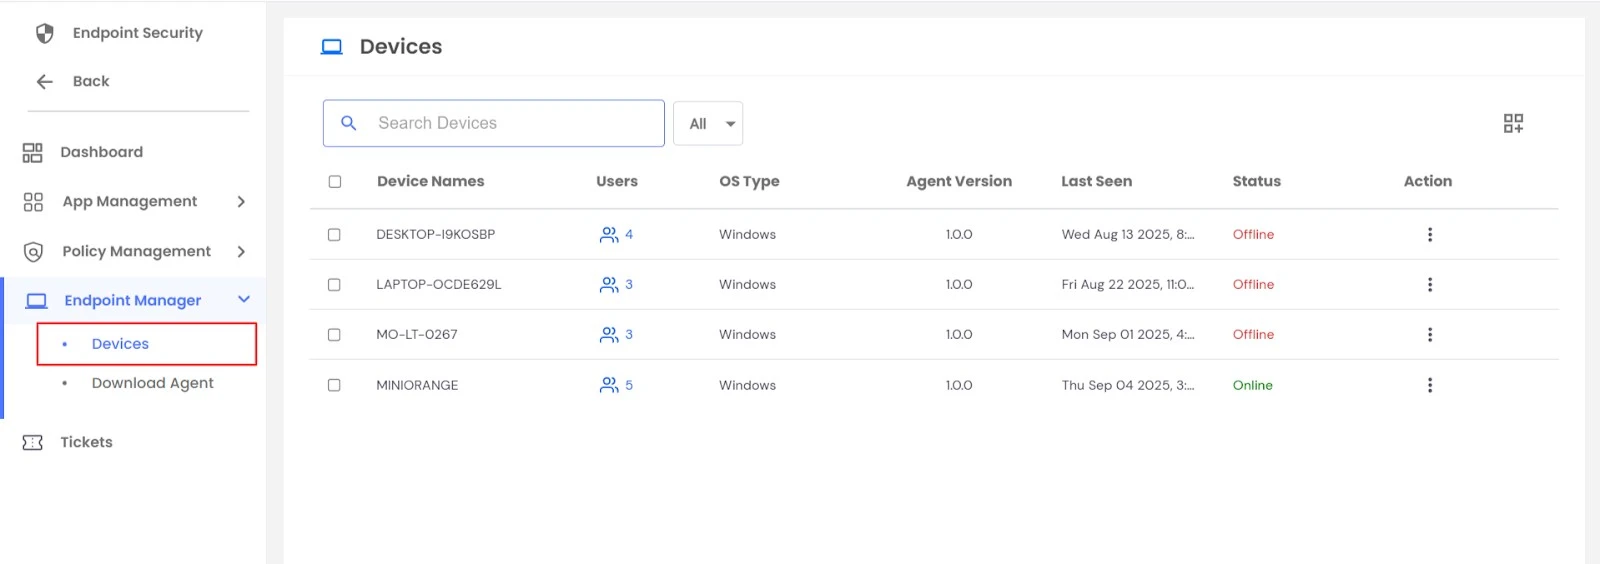Open the Dashboard menu item
Image resolution: width=1600 pixels, height=564 pixels.
tap(101, 152)
